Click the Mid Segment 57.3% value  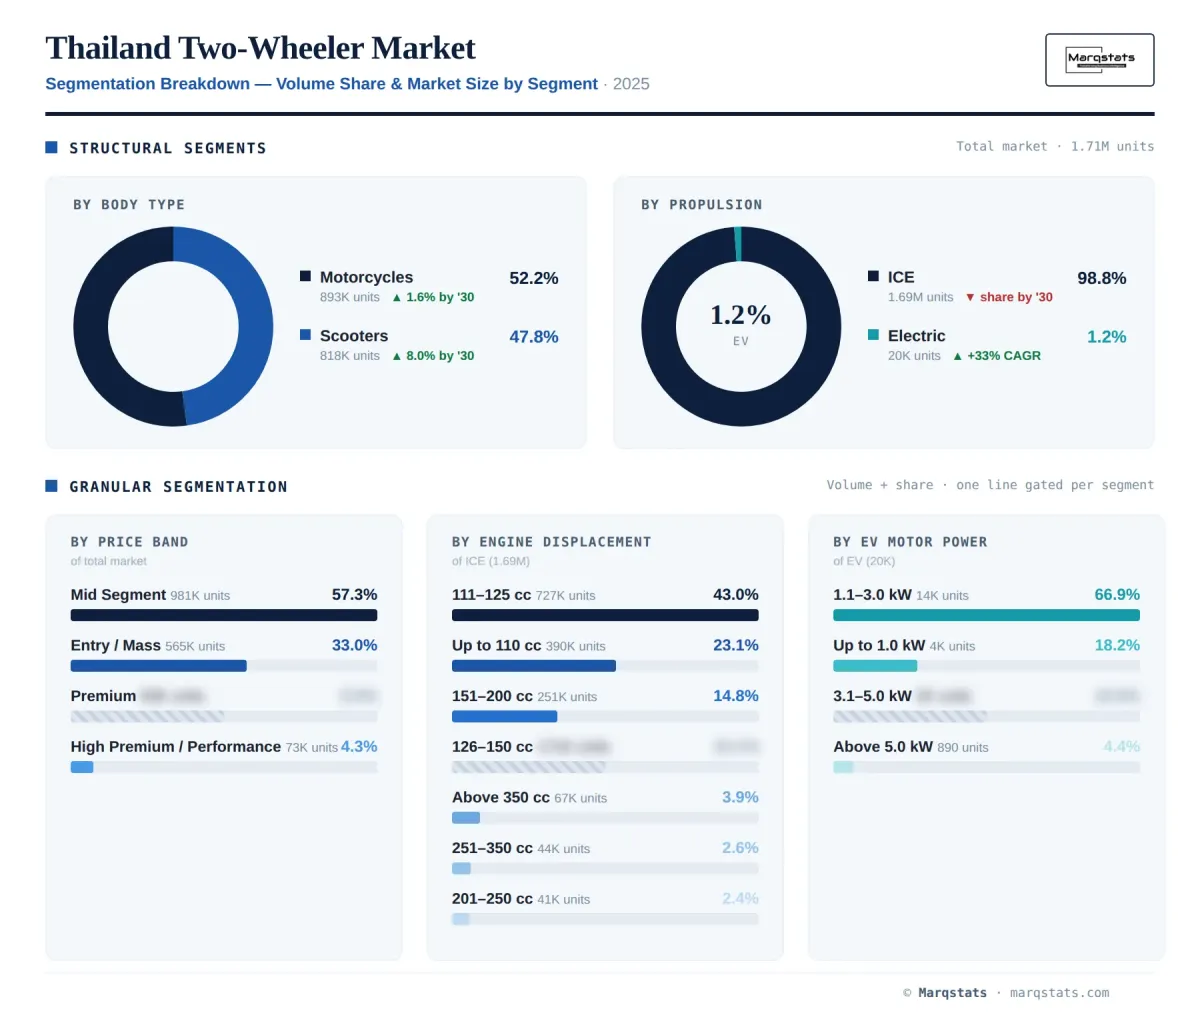click(x=355, y=595)
